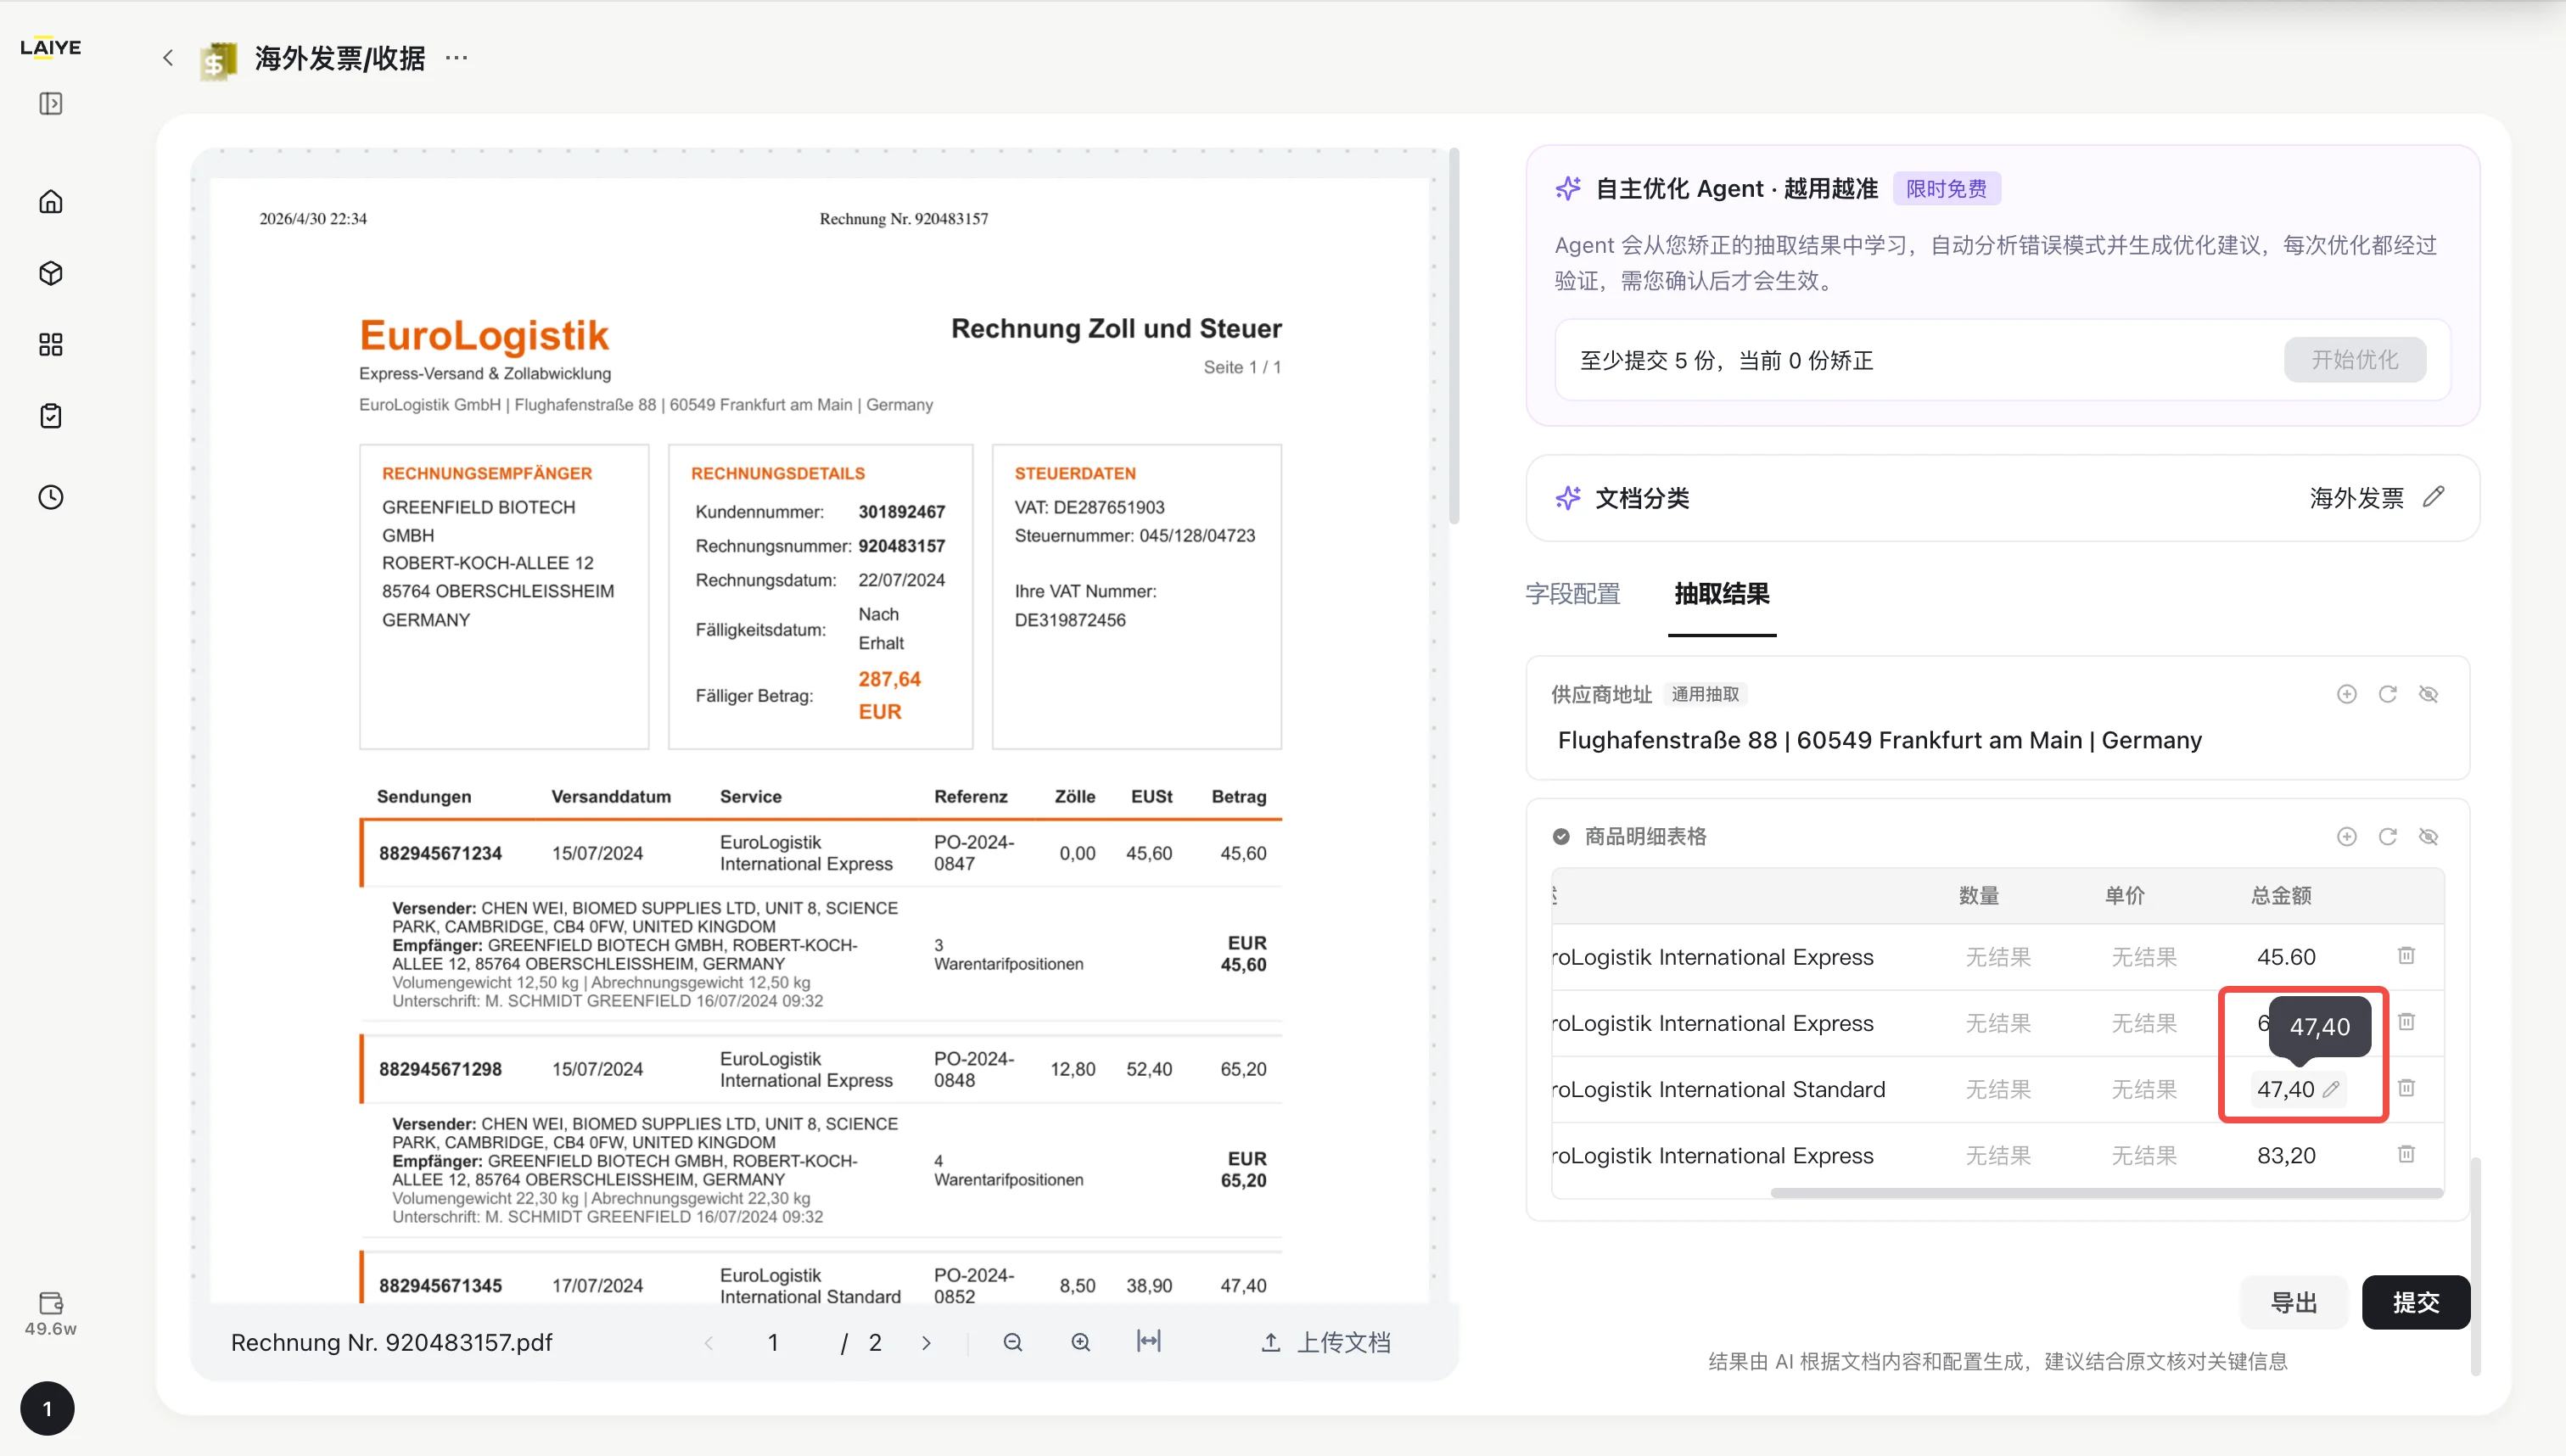Upload a document with 上传文档
This screenshot has width=2566, height=1456.
point(1326,1342)
